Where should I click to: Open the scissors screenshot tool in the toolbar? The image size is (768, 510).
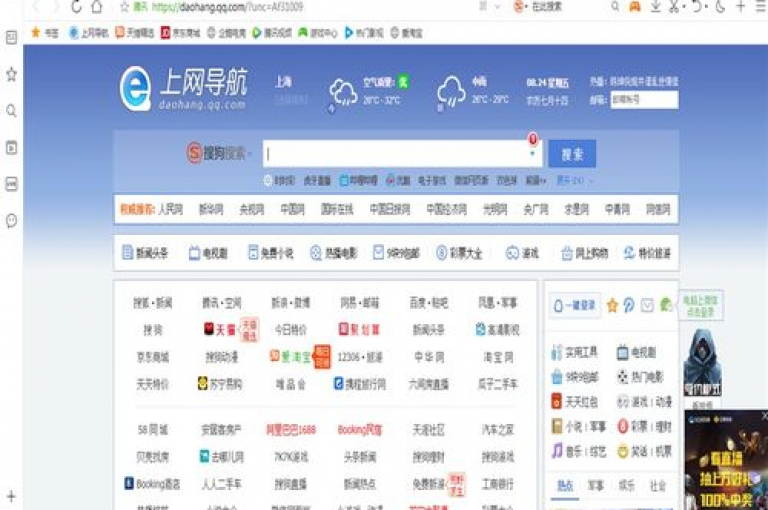674,7
